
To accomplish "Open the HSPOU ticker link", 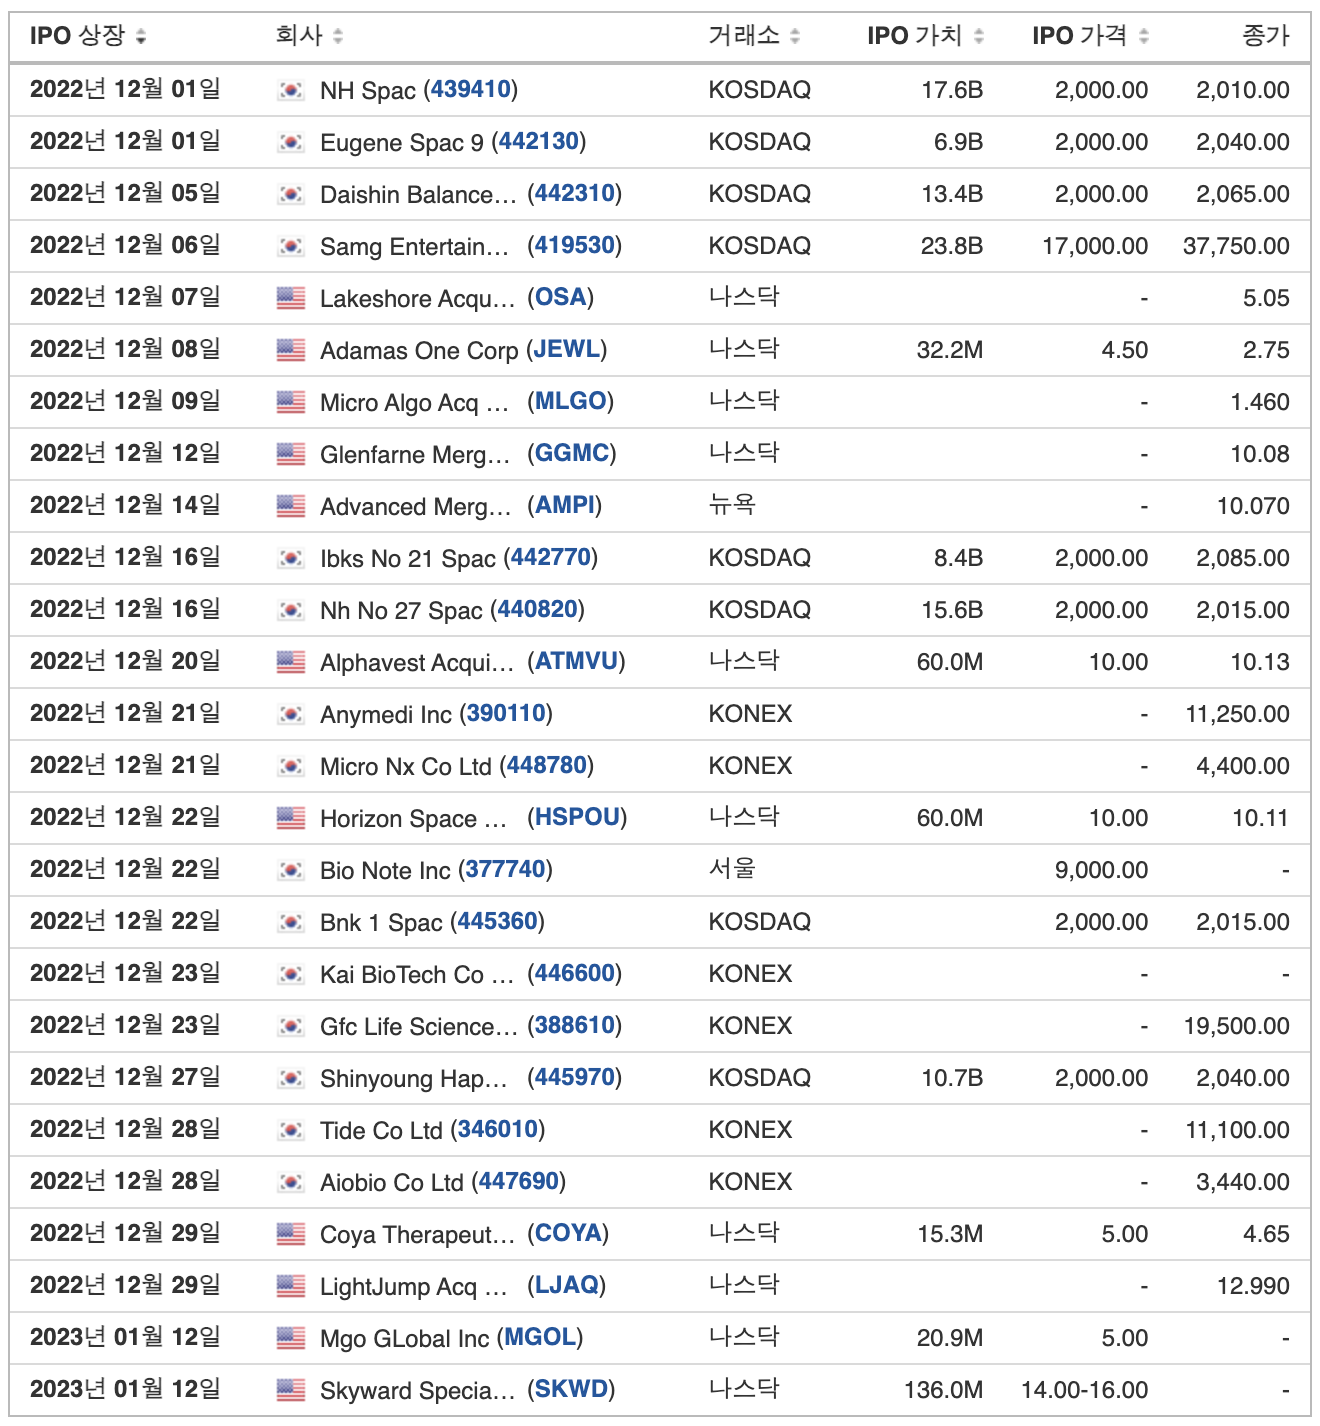I will (x=578, y=817).
